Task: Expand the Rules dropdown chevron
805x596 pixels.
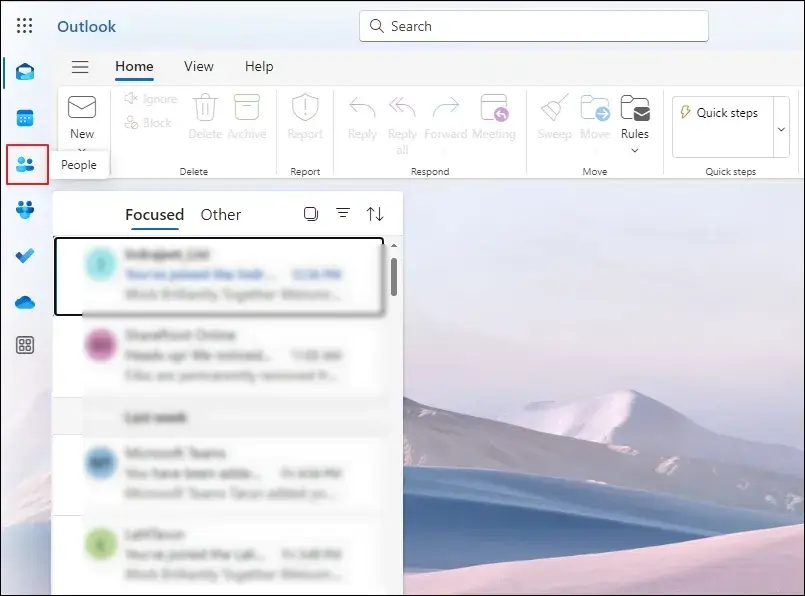Action: 635,150
